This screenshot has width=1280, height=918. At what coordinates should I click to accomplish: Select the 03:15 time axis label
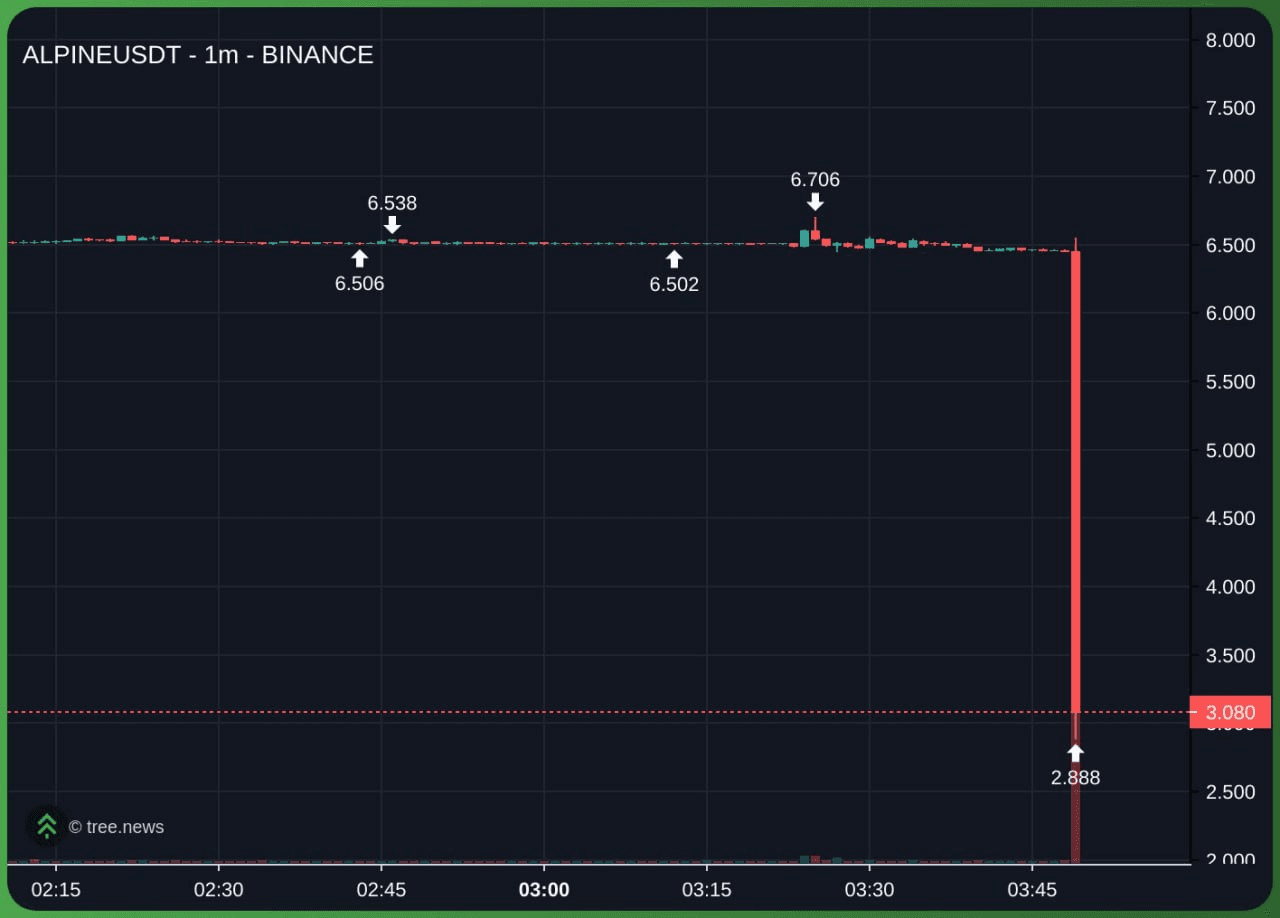click(x=707, y=890)
